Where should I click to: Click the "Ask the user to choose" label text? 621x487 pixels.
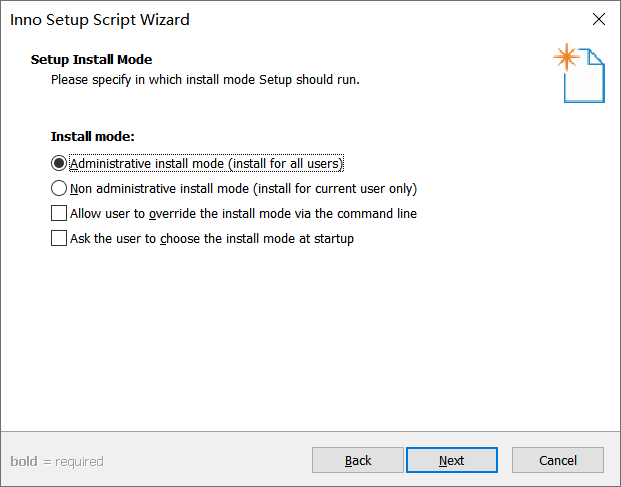tap(212, 238)
